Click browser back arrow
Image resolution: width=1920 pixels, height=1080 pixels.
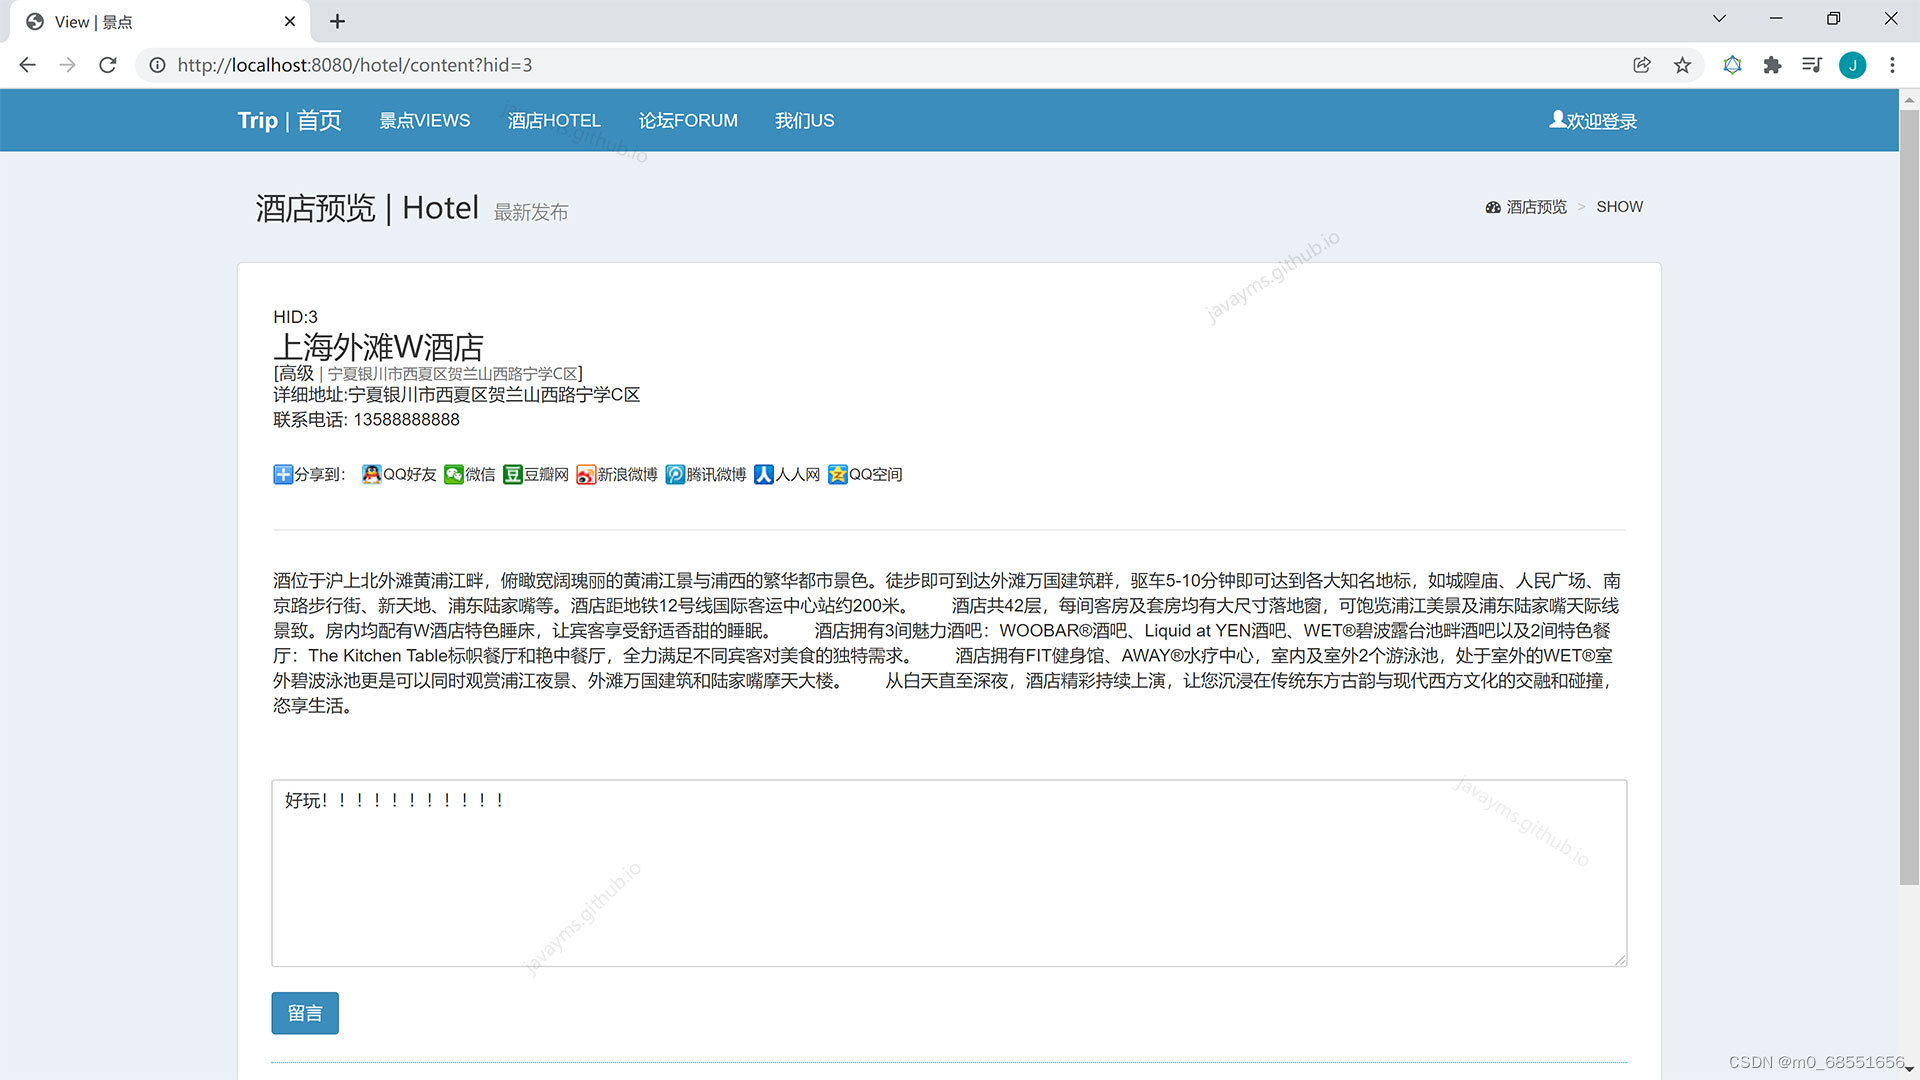[27, 65]
